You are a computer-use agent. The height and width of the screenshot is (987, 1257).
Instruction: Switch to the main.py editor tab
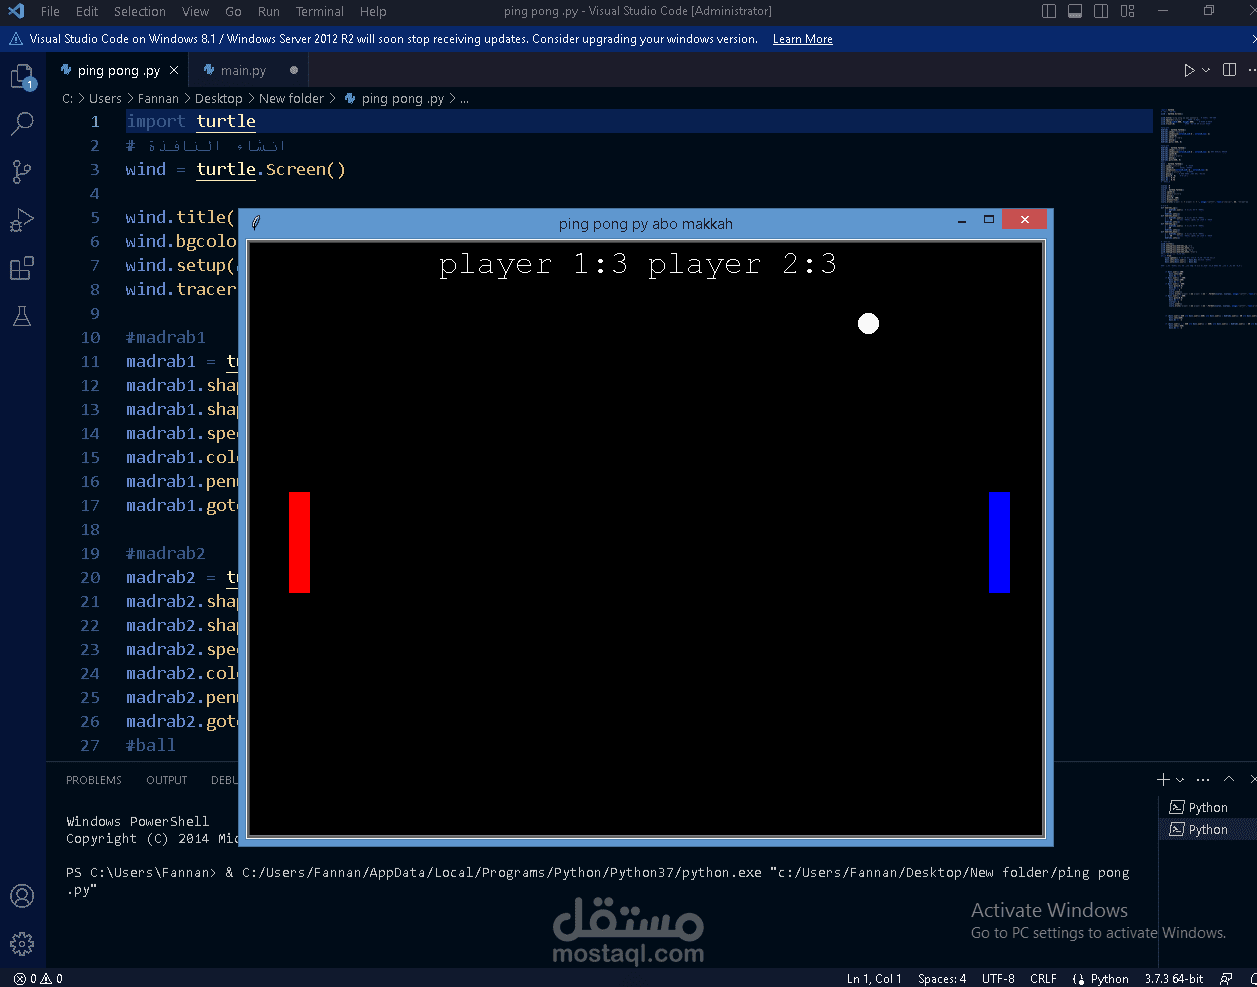point(249,70)
